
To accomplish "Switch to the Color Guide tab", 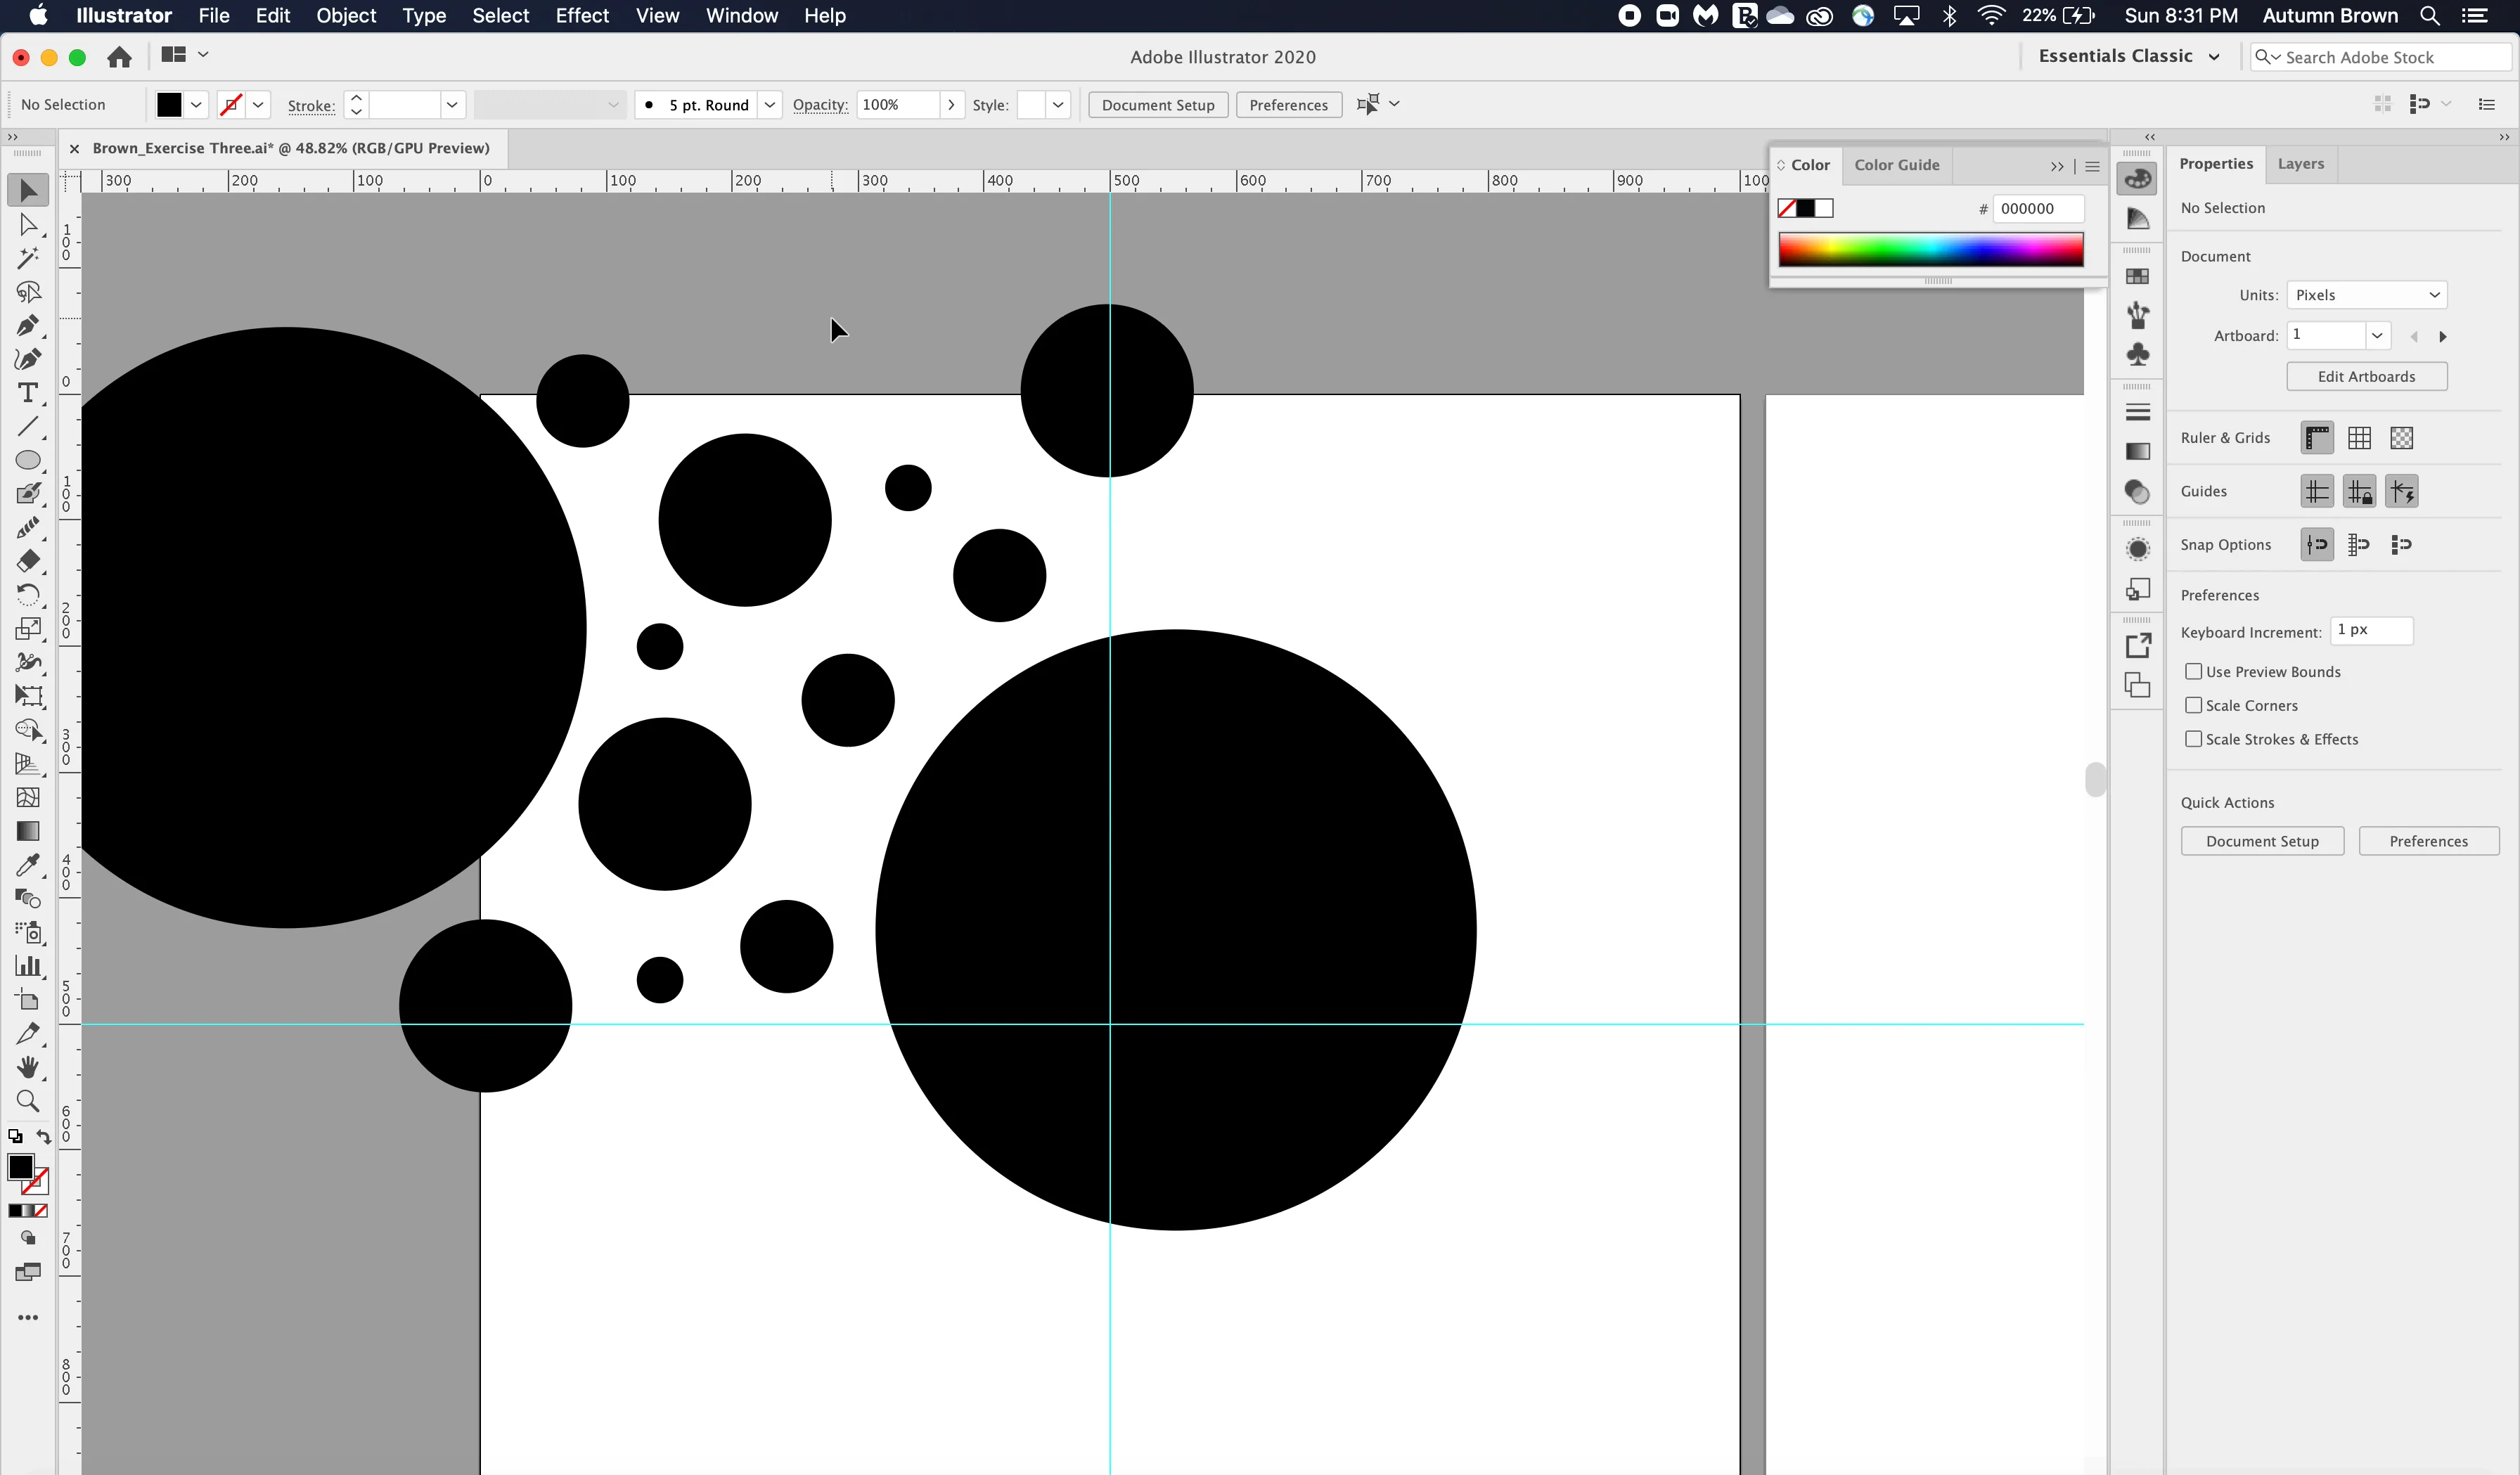I will click(1896, 165).
